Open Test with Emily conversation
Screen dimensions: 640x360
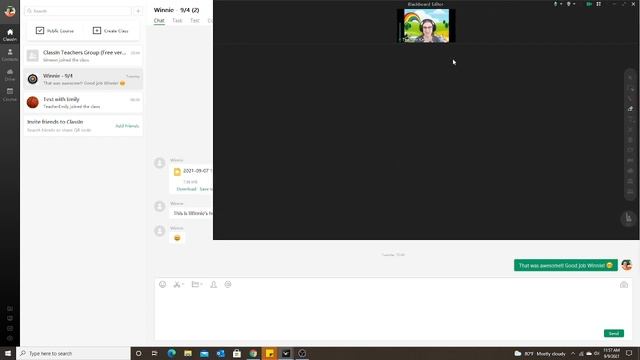pos(83,102)
